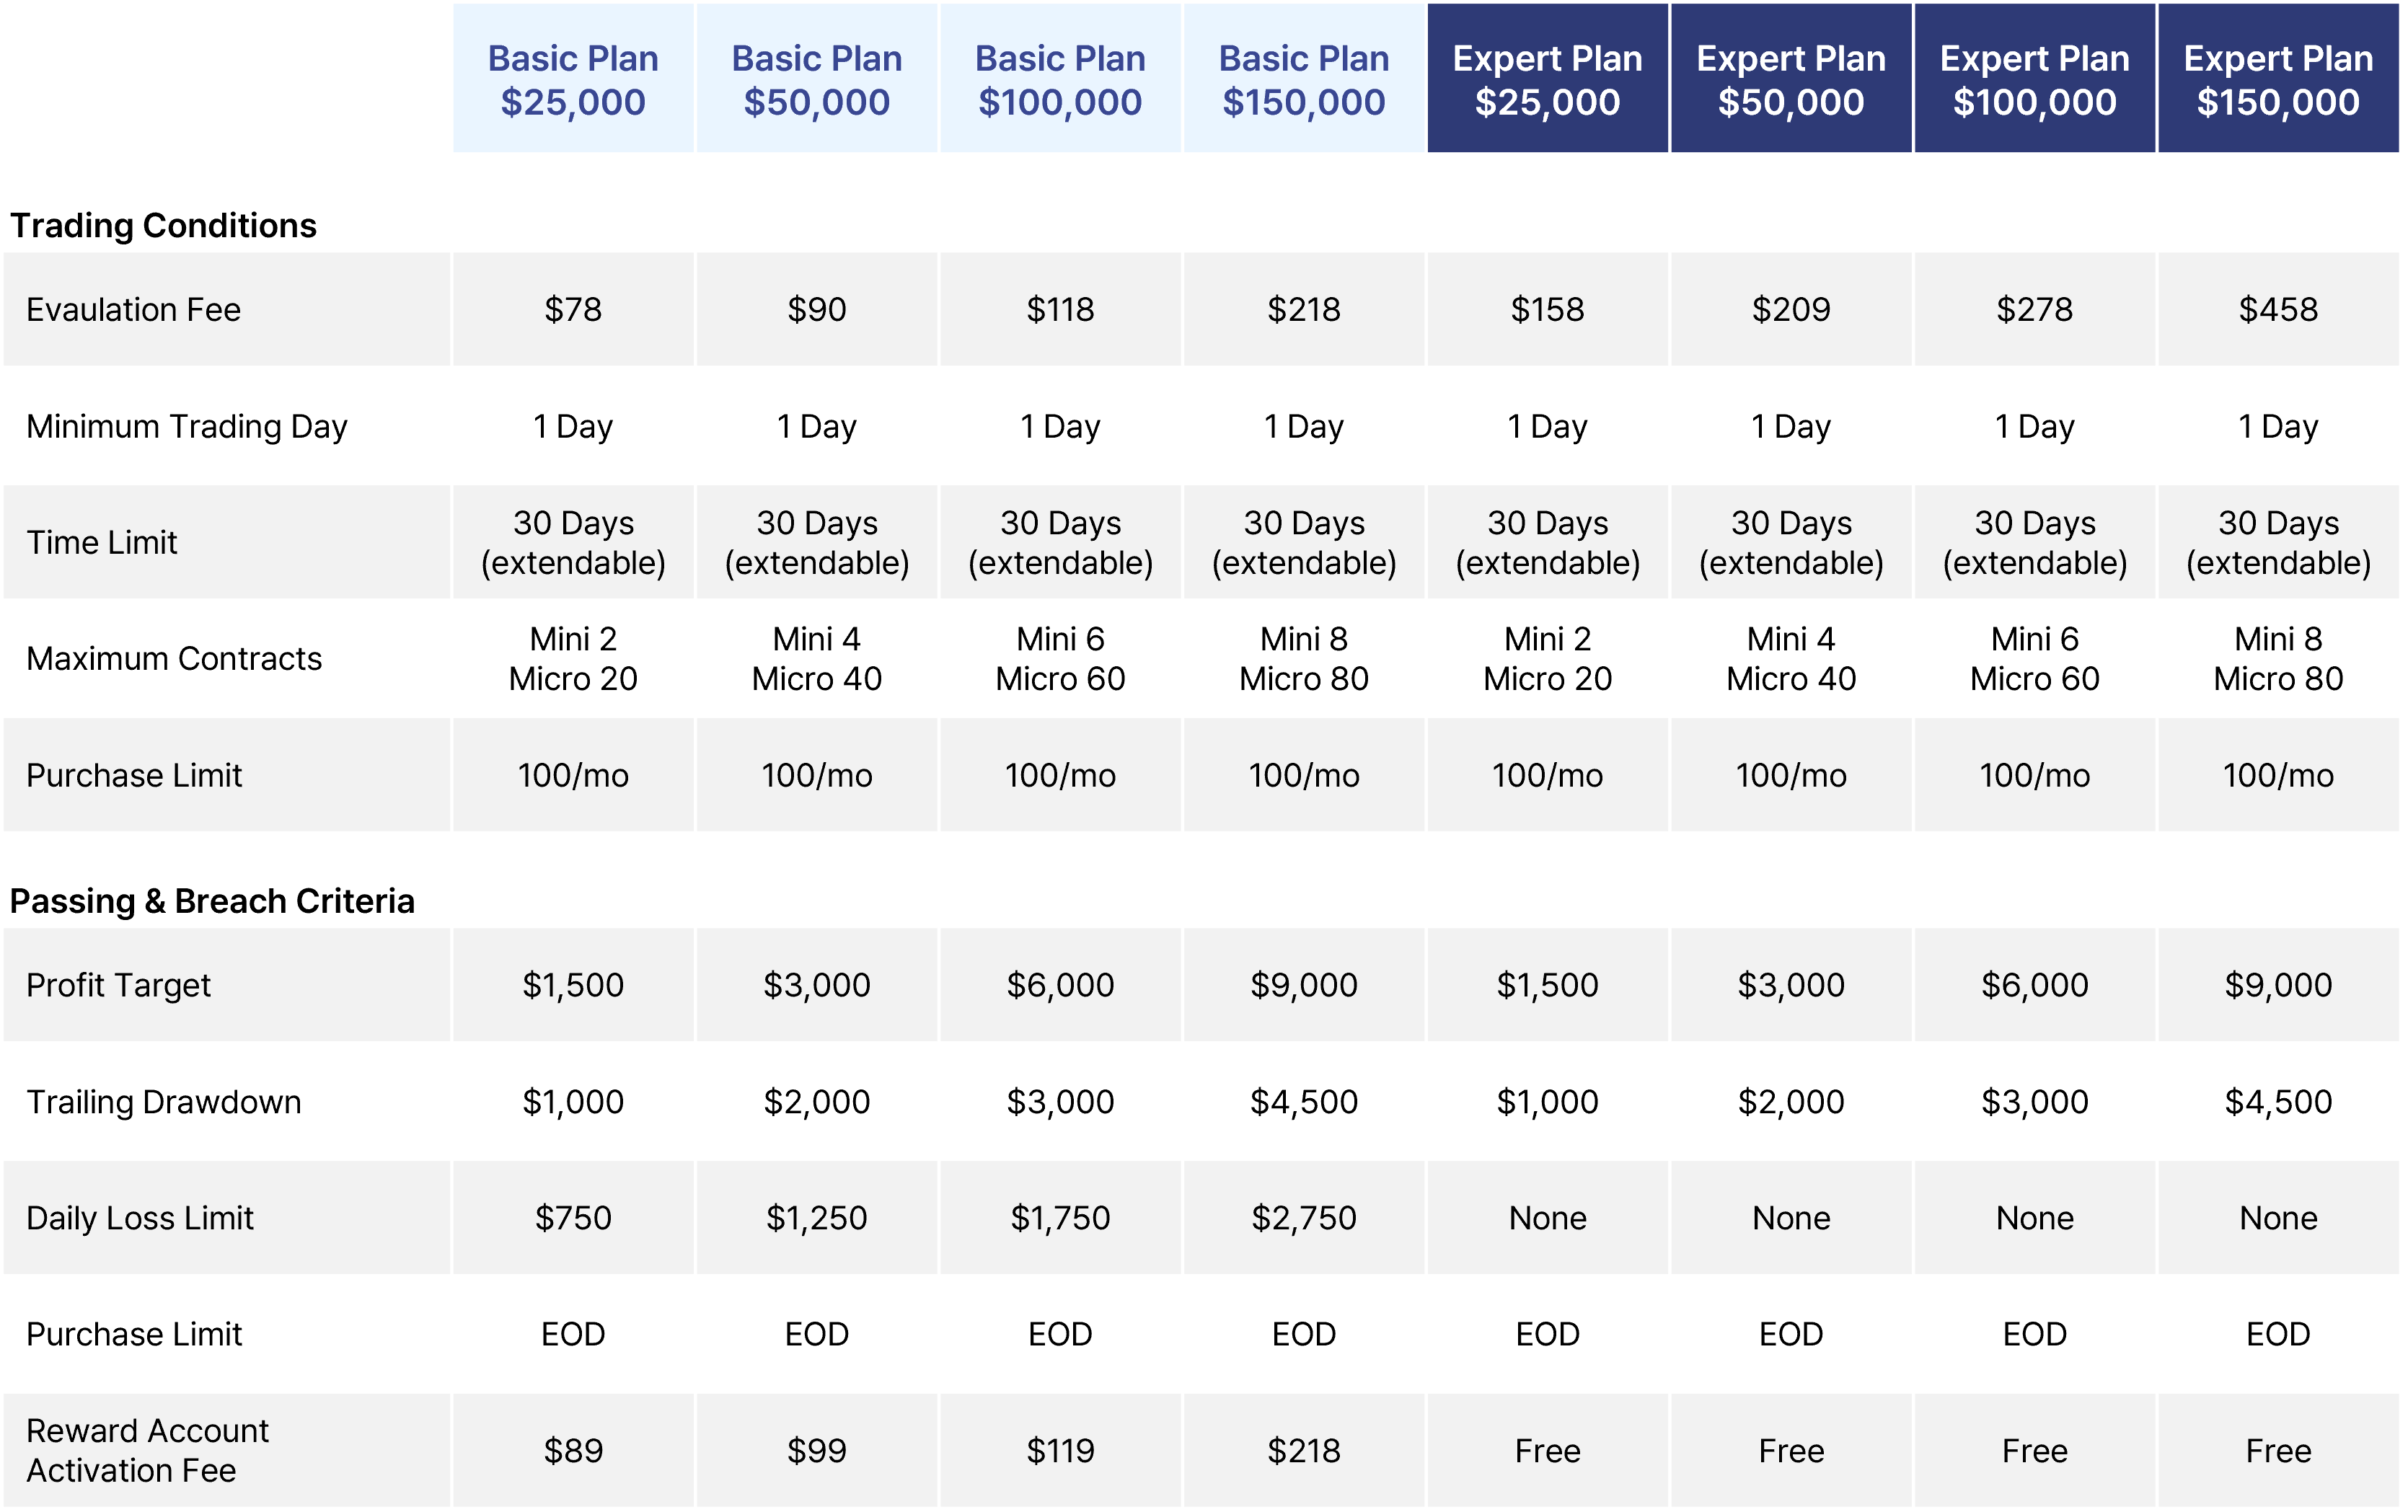The width and height of the screenshot is (2408, 1512).
Task: Select the Maximum Contracts row label
Action: tap(174, 659)
